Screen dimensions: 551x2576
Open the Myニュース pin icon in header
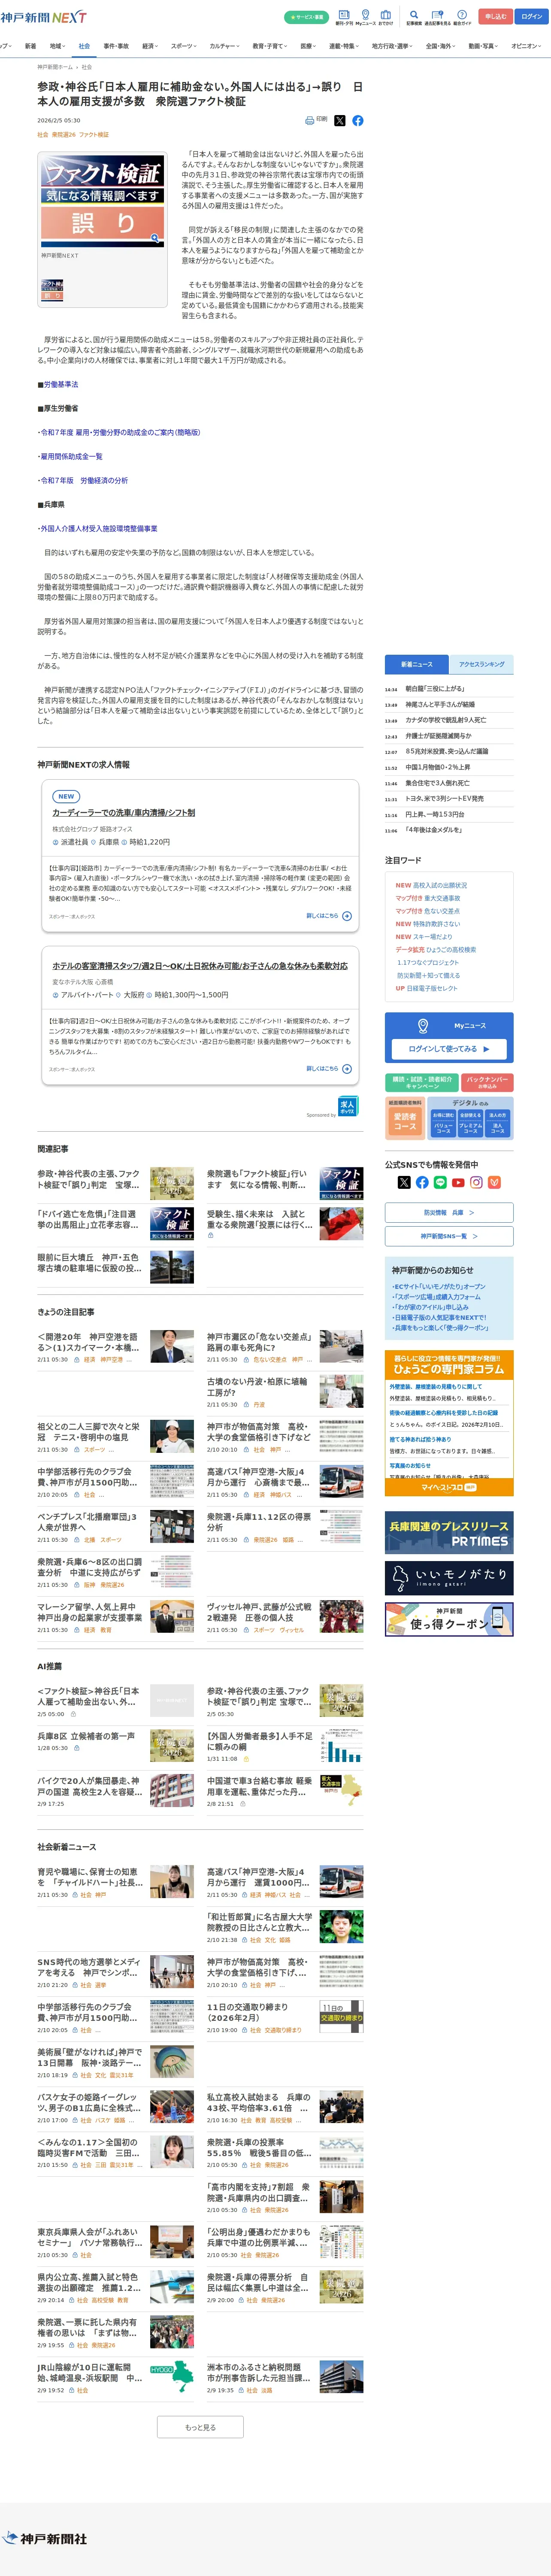point(366,15)
